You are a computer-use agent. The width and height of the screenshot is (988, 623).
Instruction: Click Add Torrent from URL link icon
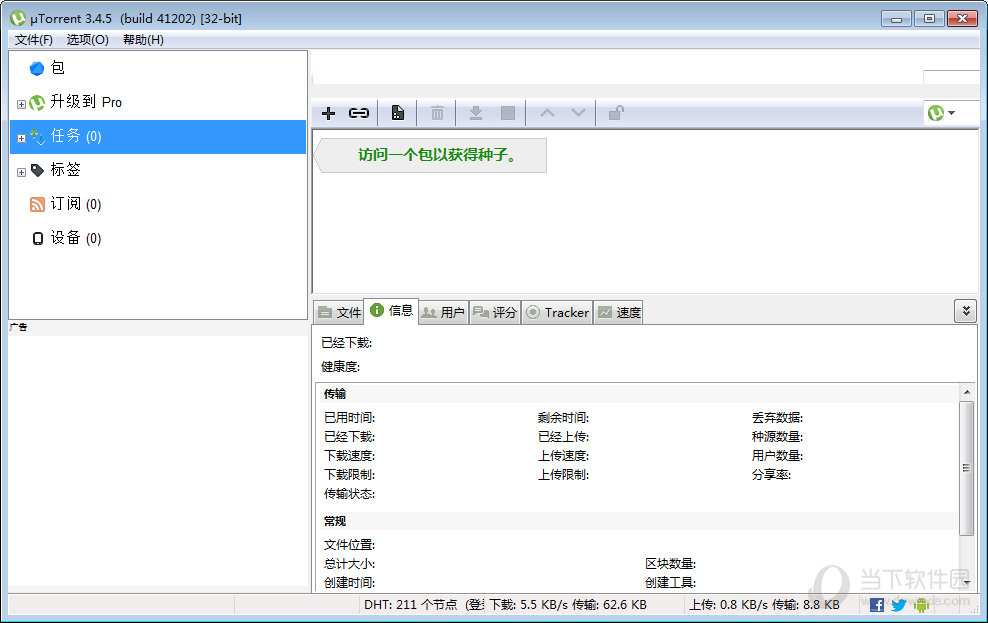(x=359, y=113)
